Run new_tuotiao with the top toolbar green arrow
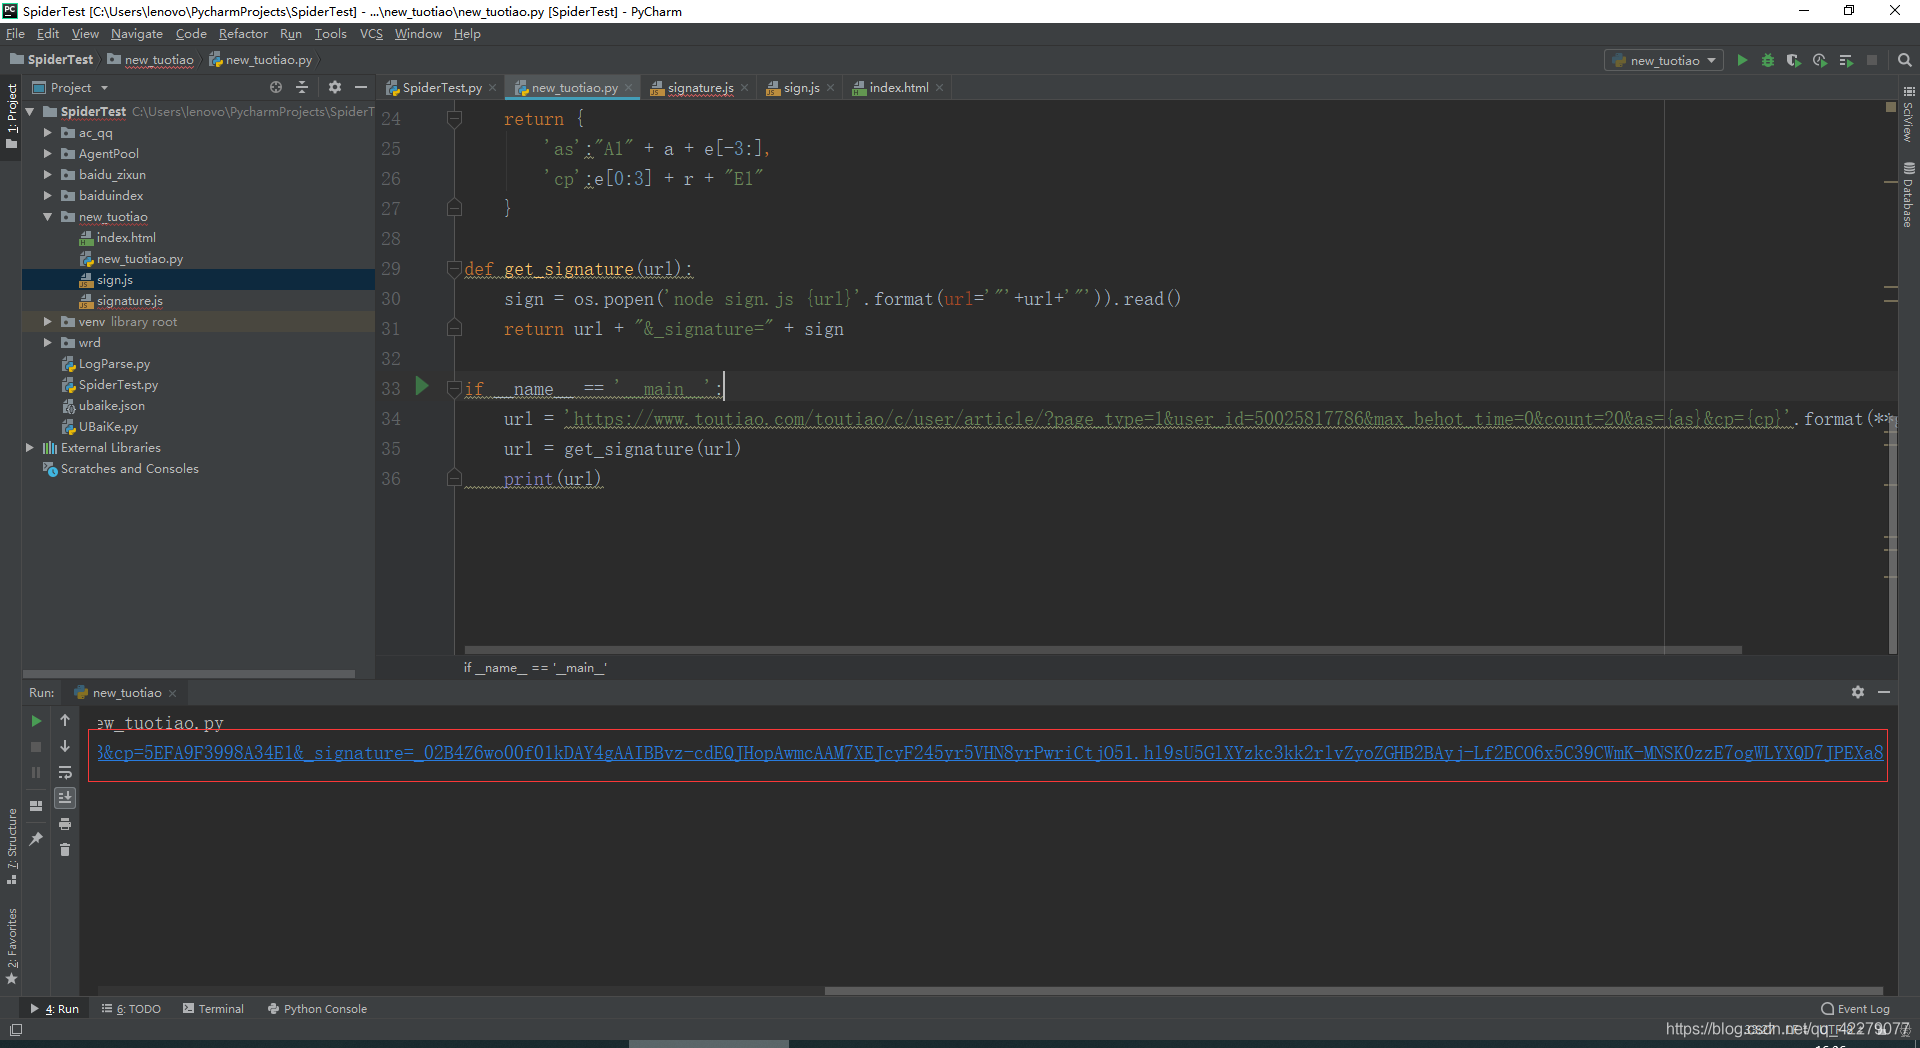Screen dimensions: 1920x1048 pos(1742,60)
